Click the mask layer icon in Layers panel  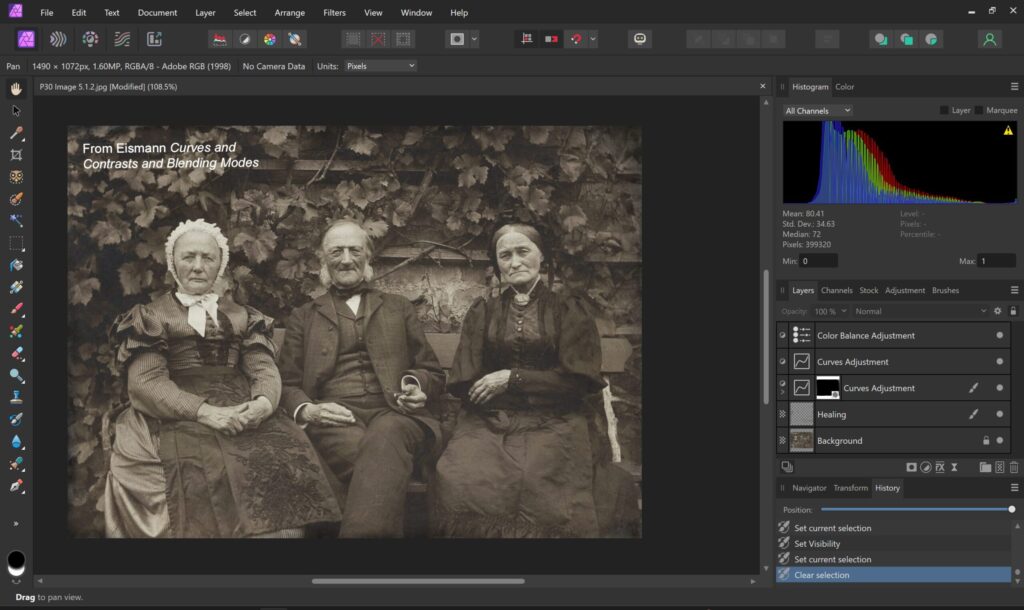(911, 467)
